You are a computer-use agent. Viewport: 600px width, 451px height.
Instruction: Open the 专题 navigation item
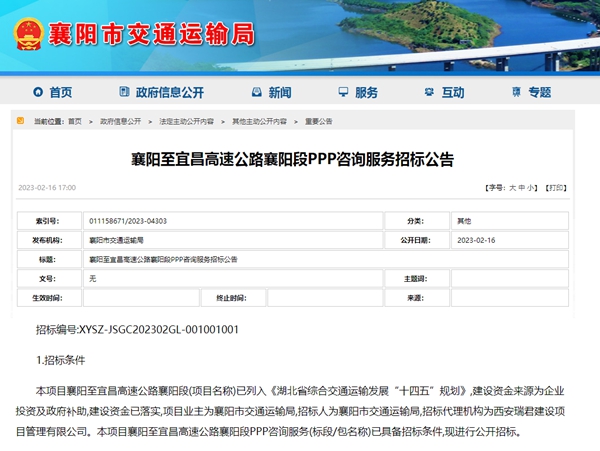540,92
